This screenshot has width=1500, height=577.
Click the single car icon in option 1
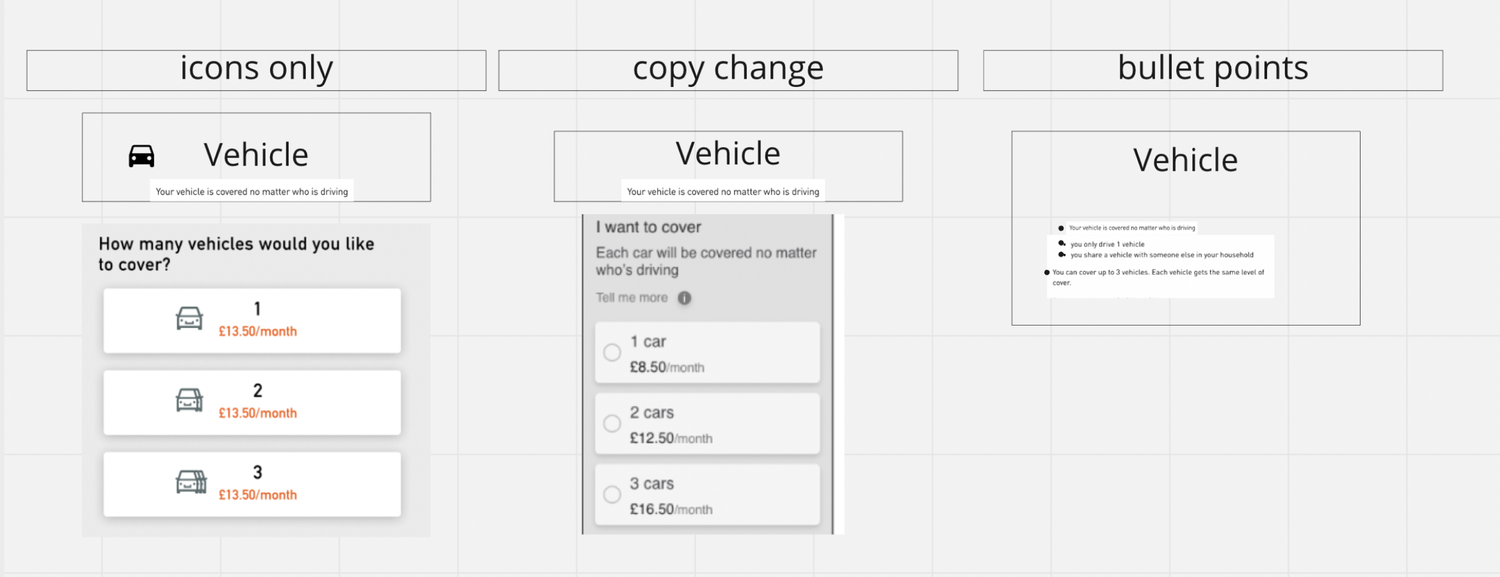coord(189,318)
